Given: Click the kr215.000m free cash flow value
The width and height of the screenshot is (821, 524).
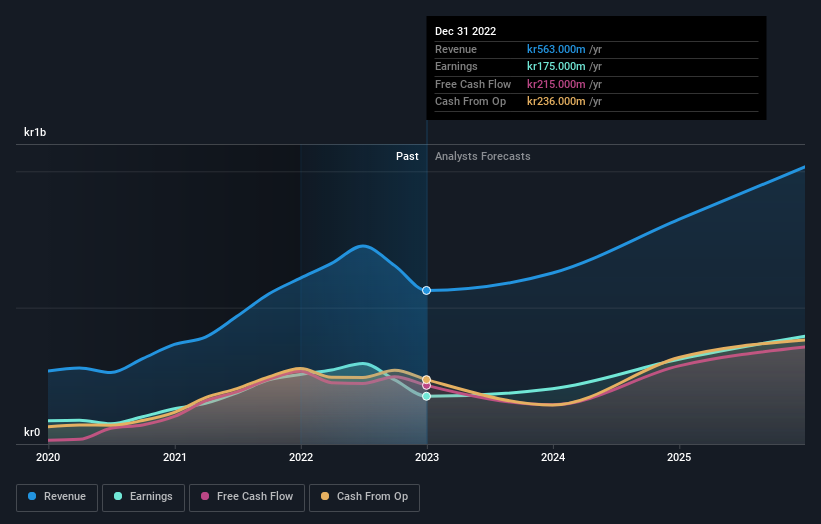Looking at the screenshot, I should point(556,84).
